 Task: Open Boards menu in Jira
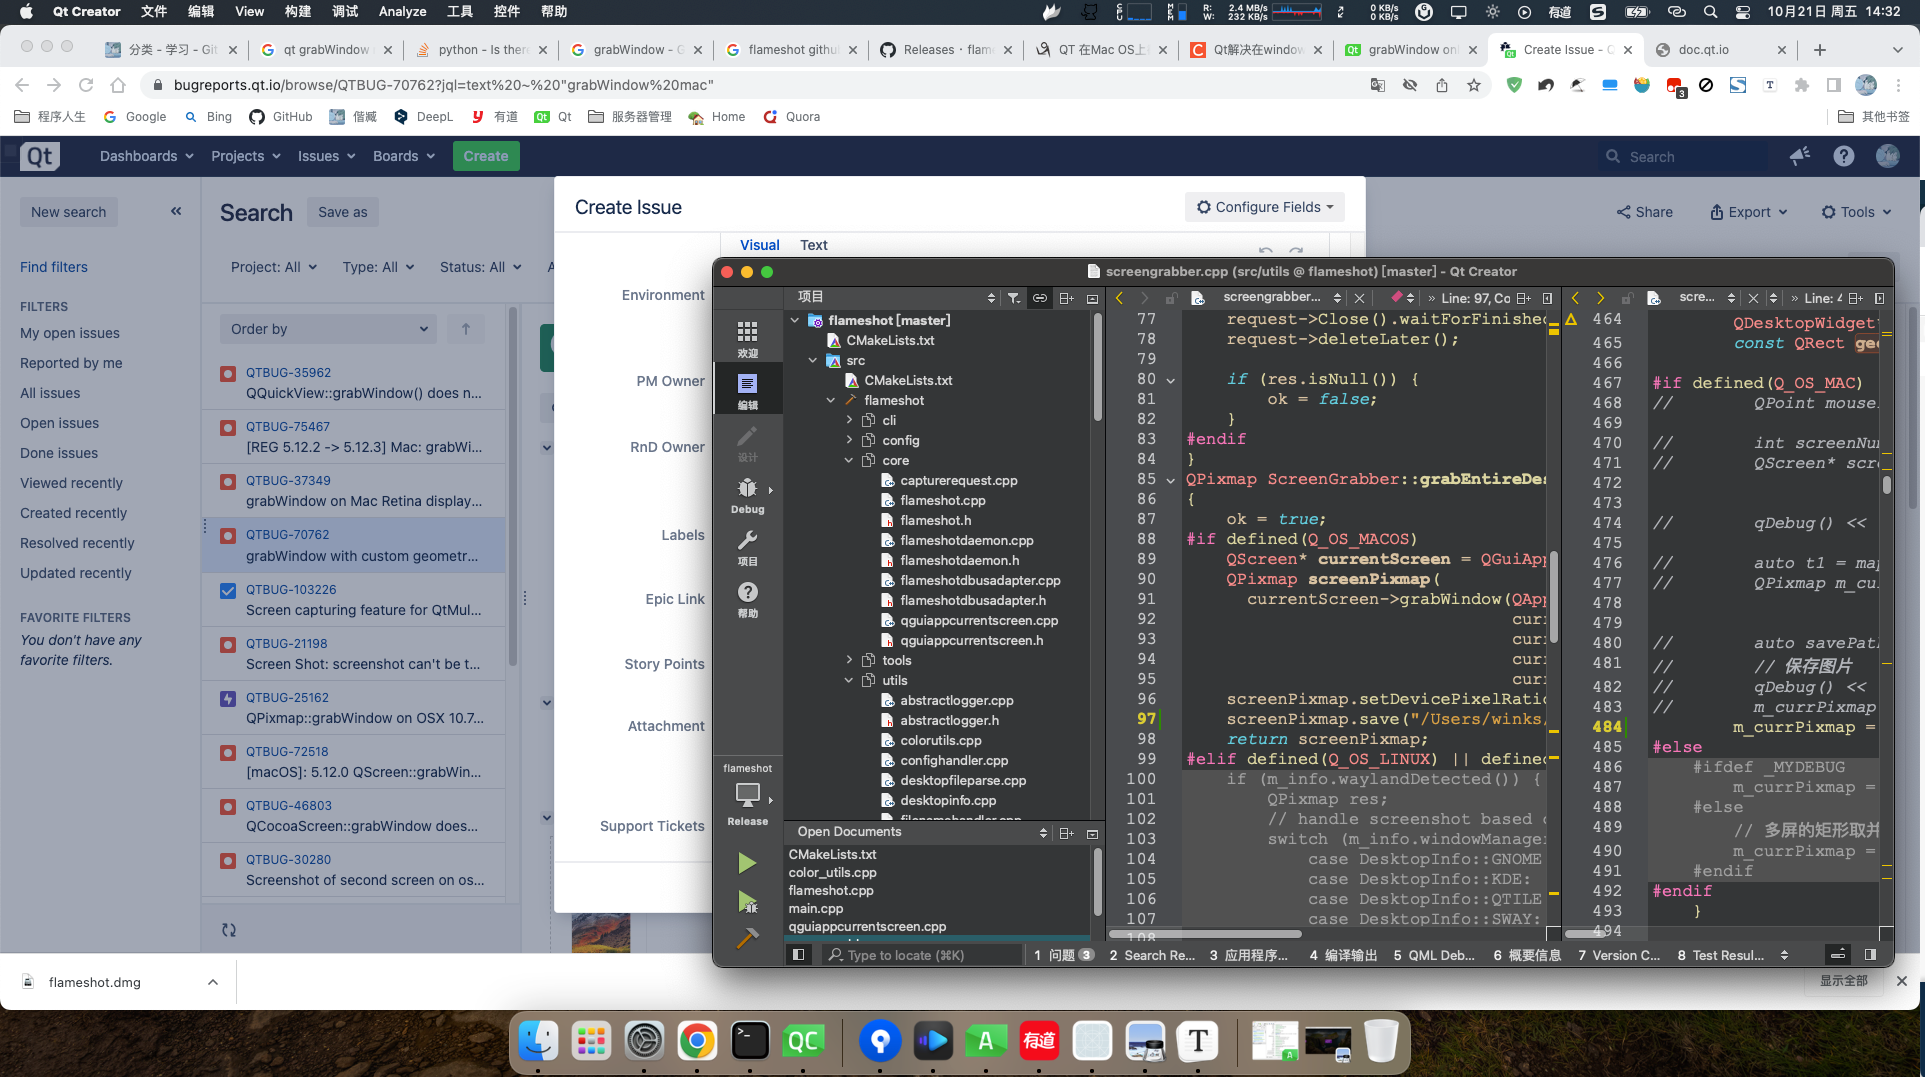coord(404,156)
